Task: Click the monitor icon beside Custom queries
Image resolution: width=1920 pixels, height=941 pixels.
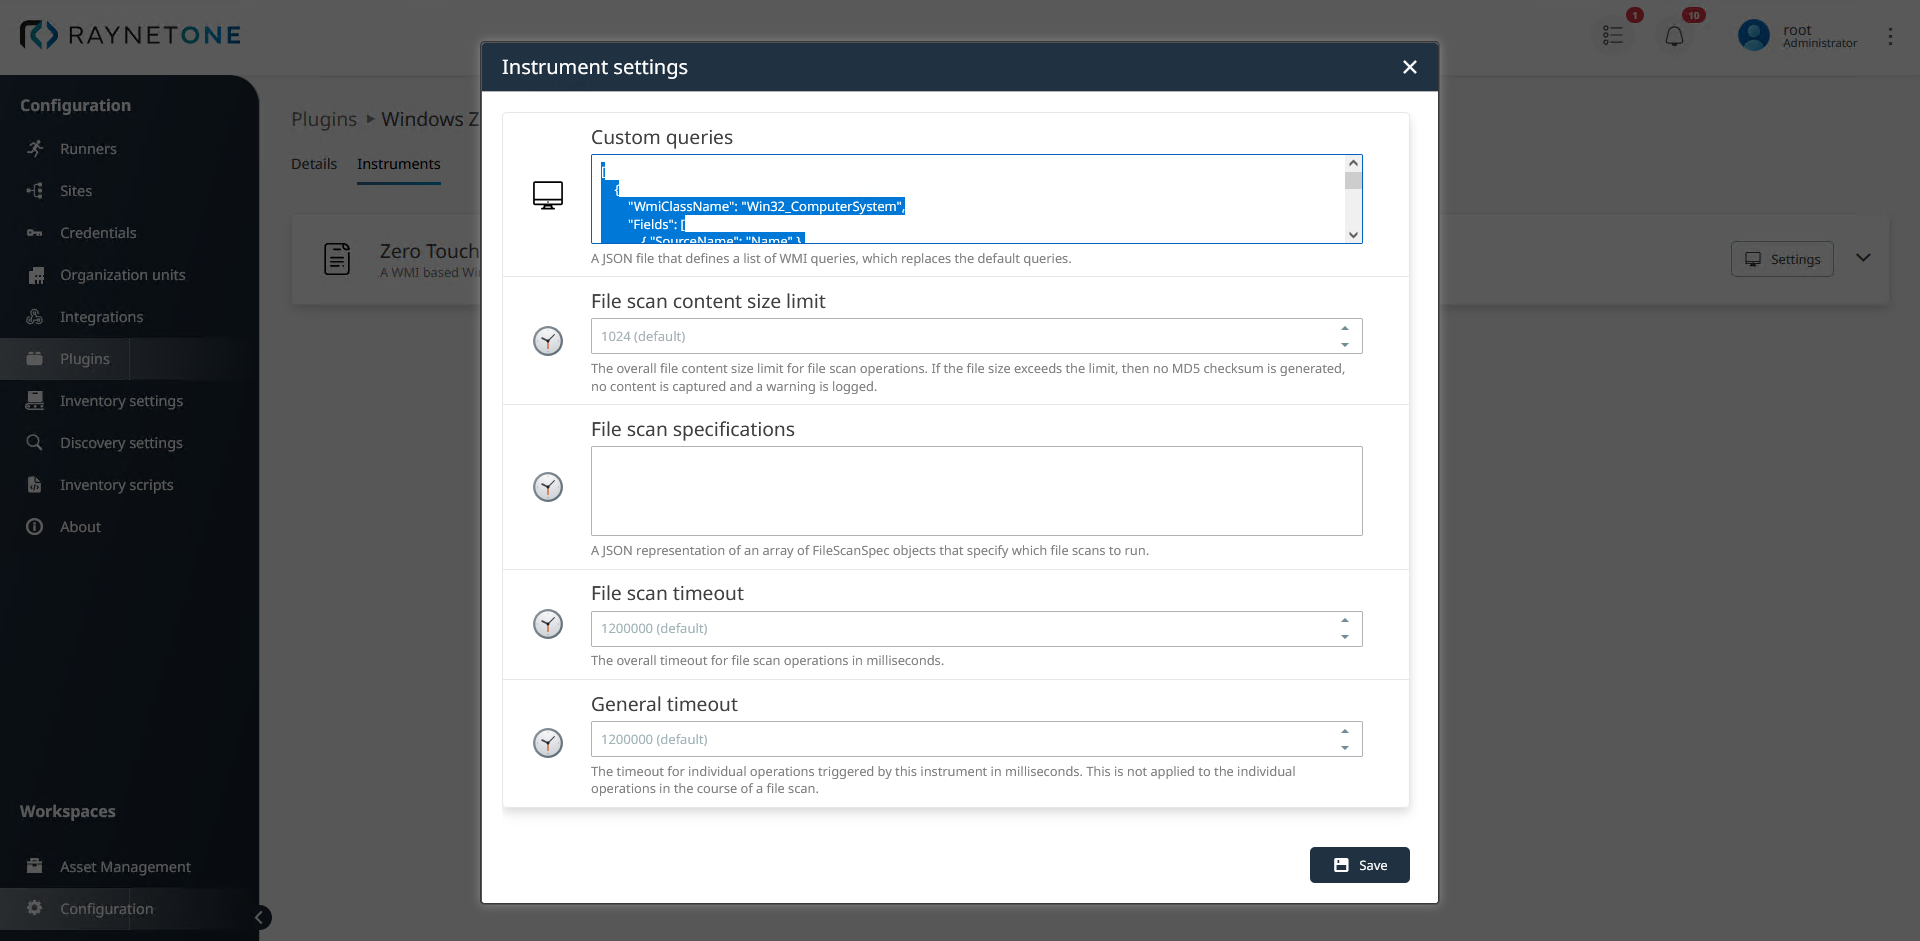Action: click(547, 195)
